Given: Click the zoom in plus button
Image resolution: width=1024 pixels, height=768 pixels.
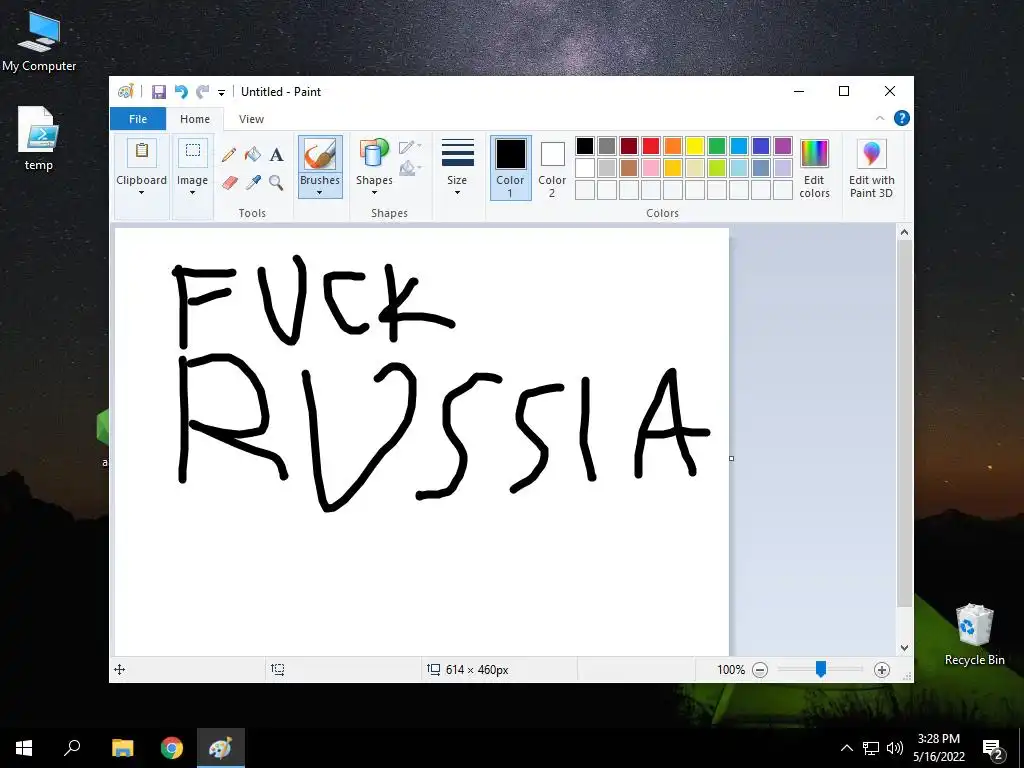Looking at the screenshot, I should click(882, 669).
